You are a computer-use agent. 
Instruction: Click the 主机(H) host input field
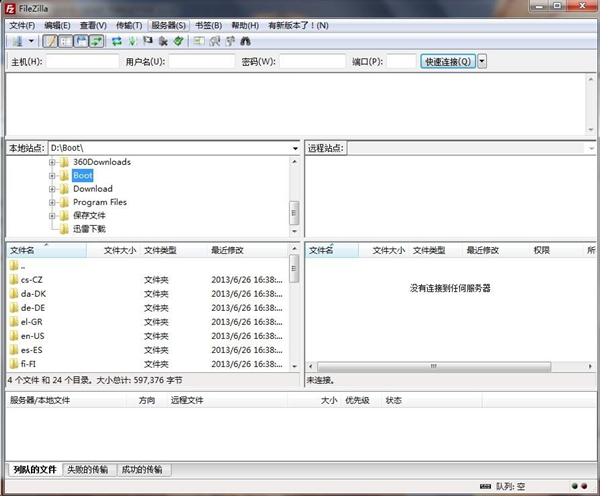(83, 61)
